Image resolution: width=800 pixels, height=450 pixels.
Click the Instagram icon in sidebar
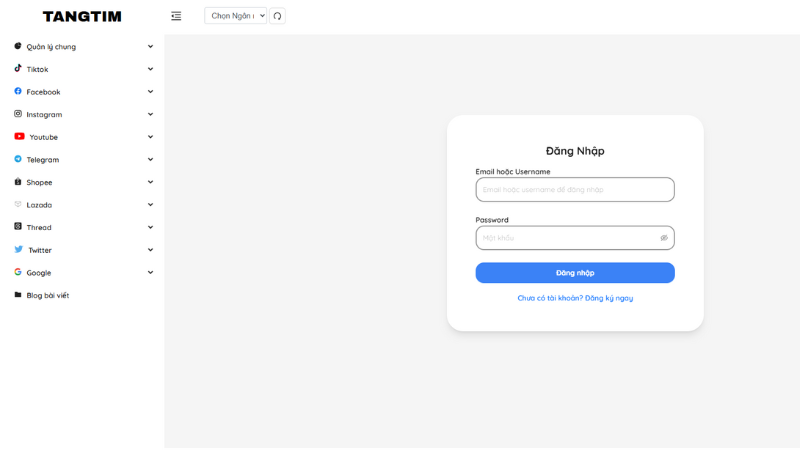point(18,114)
